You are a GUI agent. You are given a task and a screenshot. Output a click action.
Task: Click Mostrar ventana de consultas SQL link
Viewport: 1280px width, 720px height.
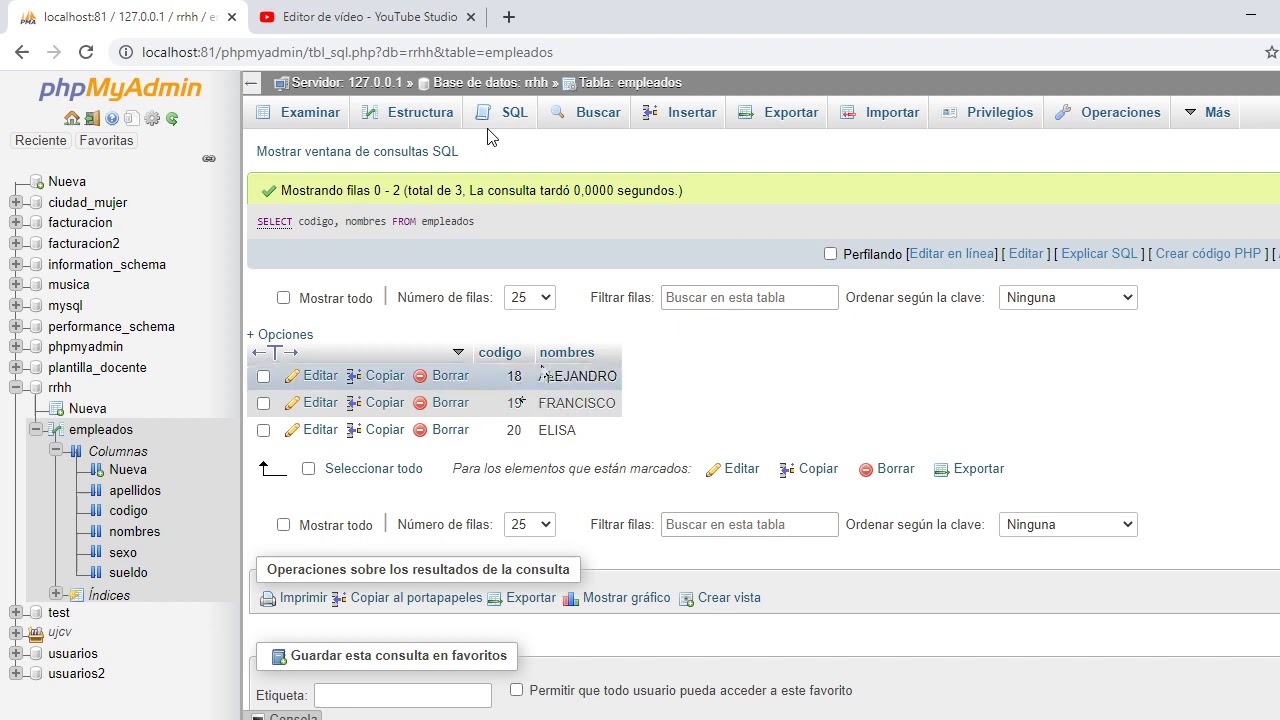[x=357, y=151]
